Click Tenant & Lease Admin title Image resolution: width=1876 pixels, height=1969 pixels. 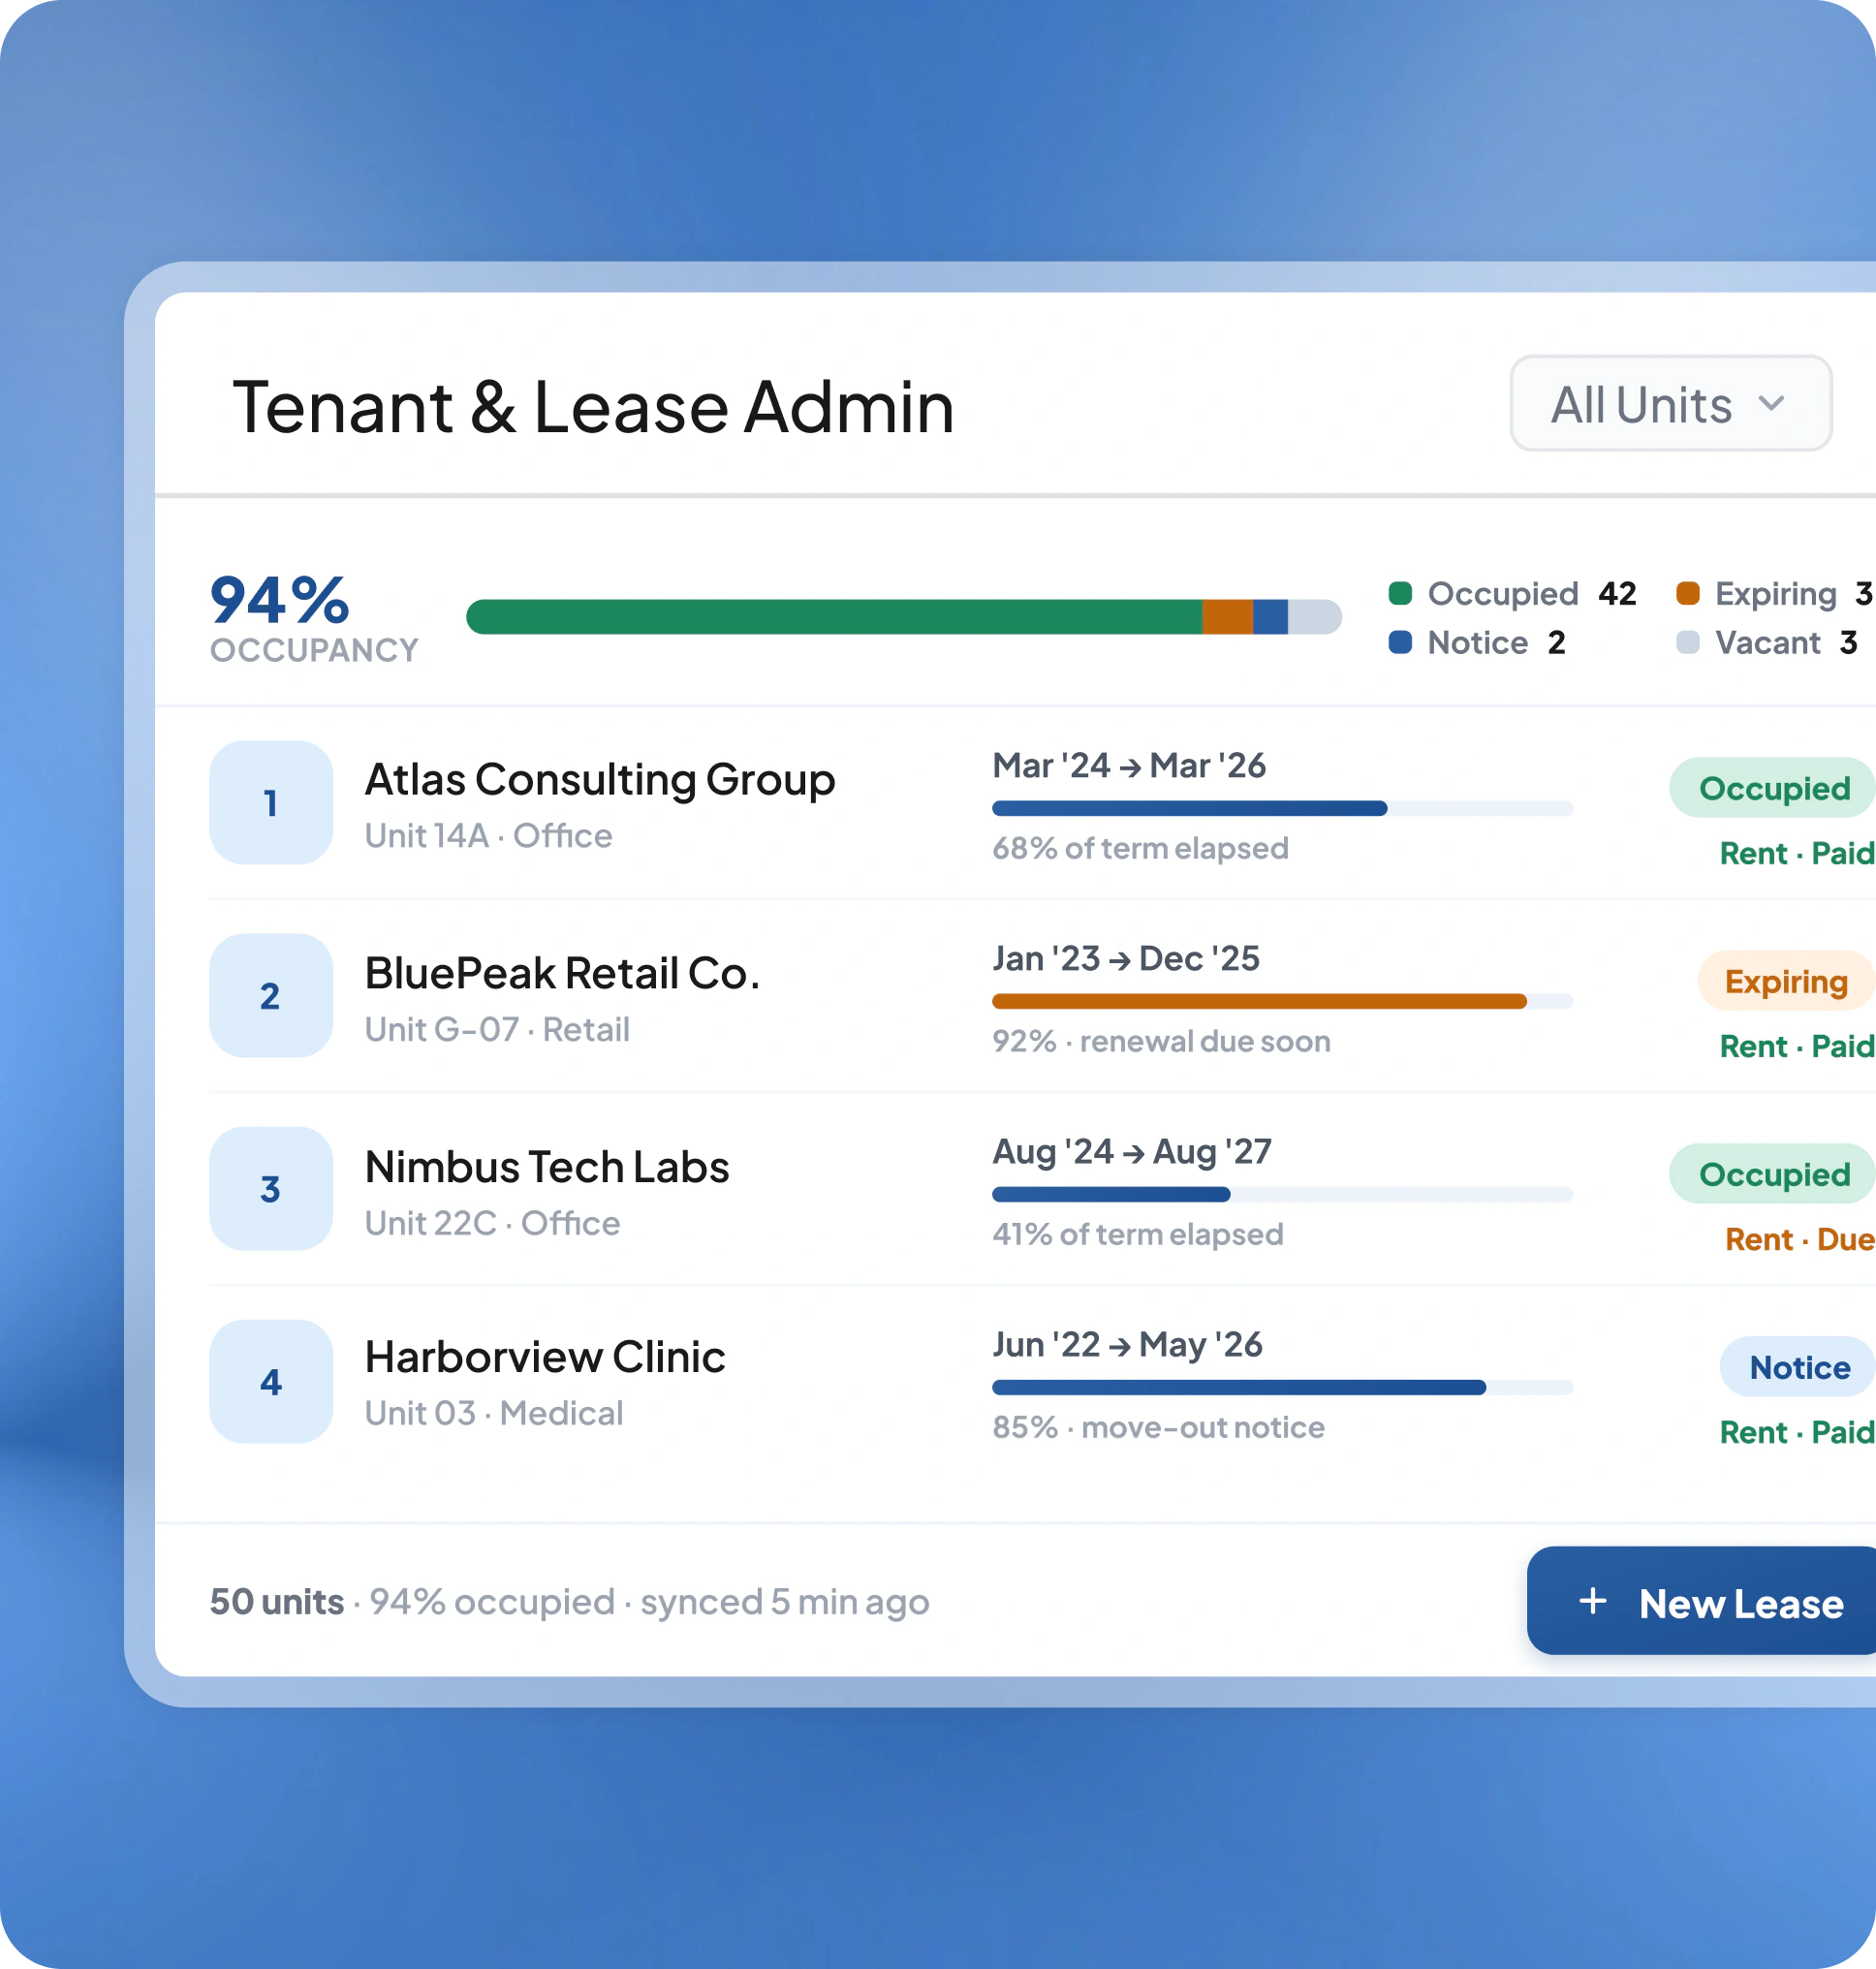pos(594,407)
